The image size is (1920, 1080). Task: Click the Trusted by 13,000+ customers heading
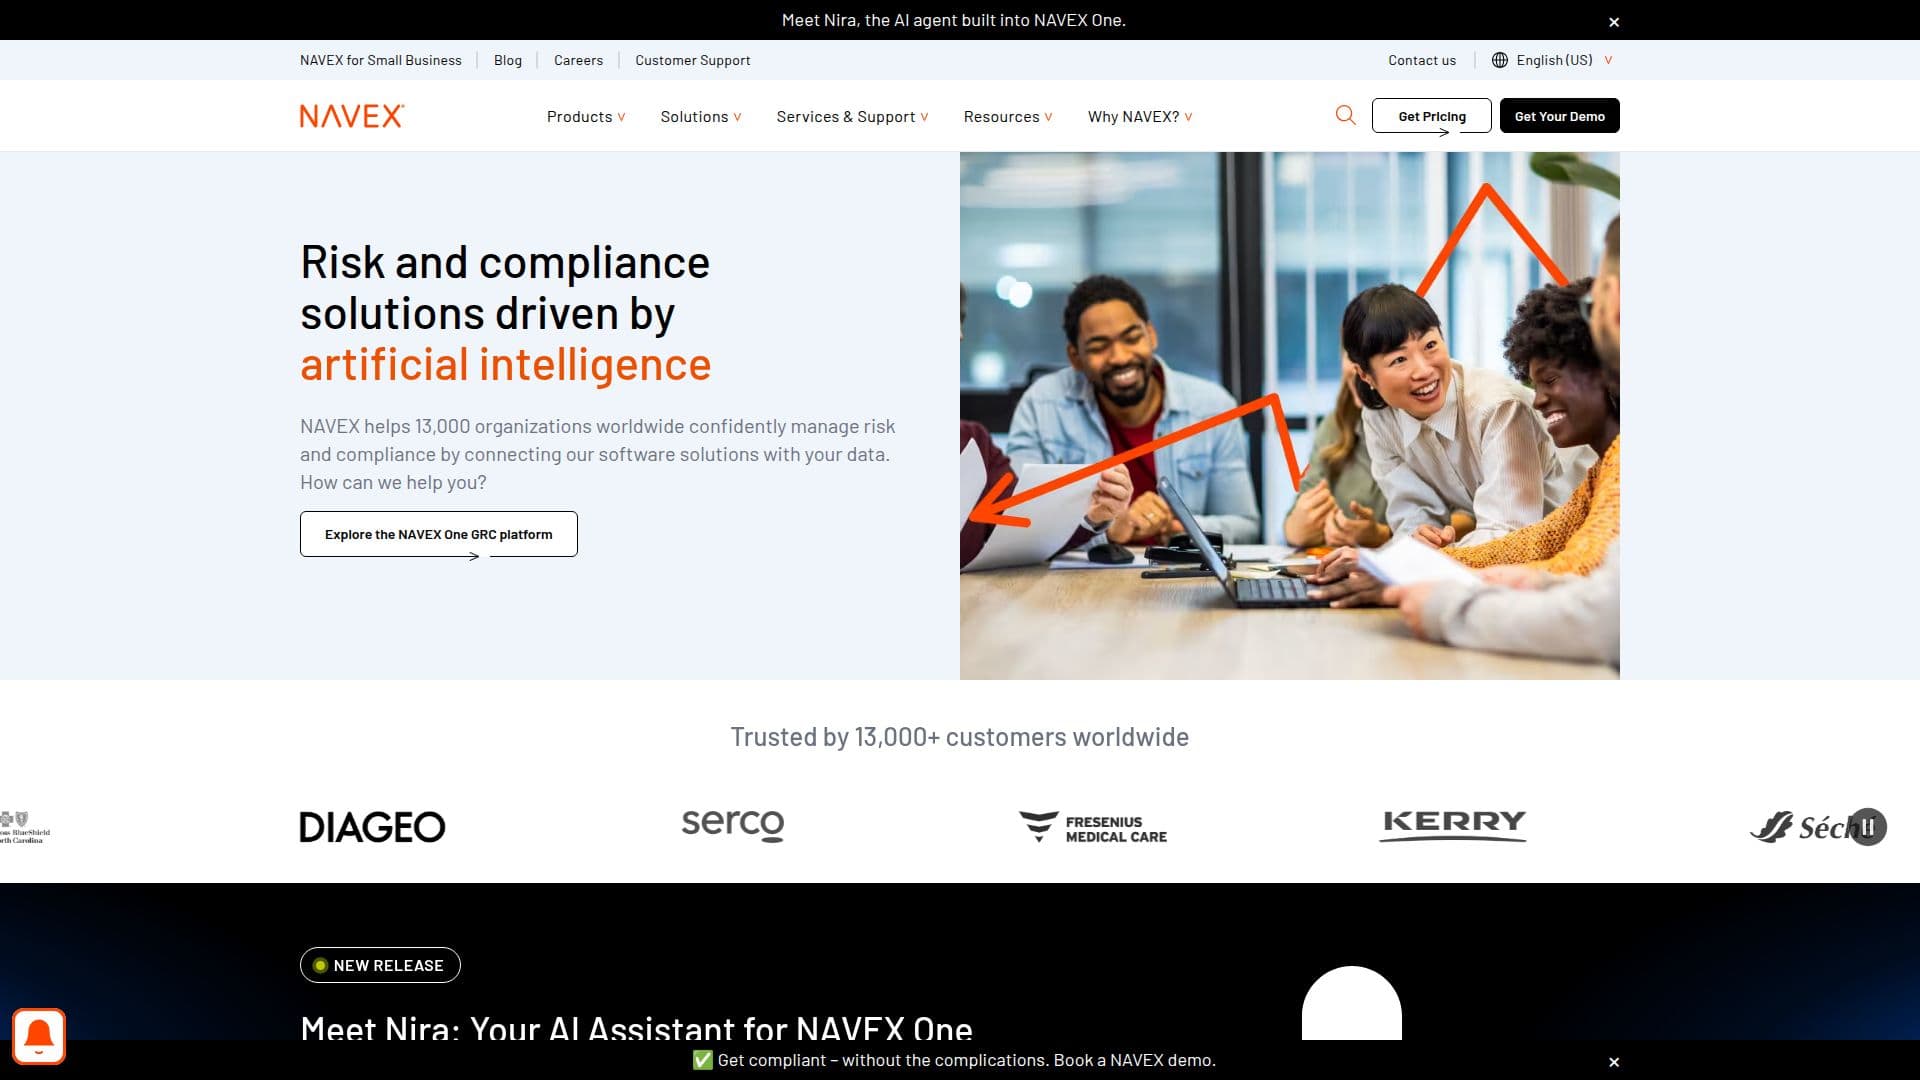coord(959,737)
